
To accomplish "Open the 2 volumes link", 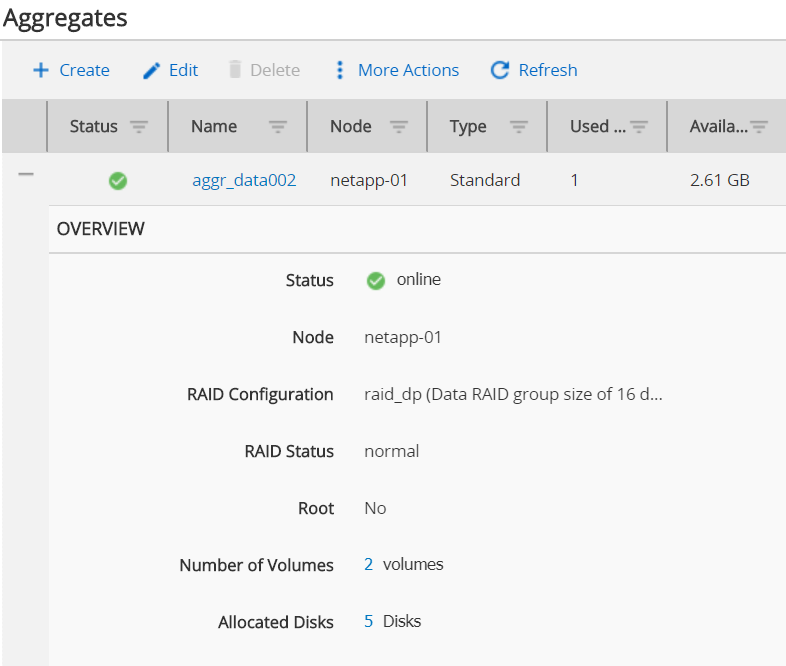I will click(x=368, y=565).
